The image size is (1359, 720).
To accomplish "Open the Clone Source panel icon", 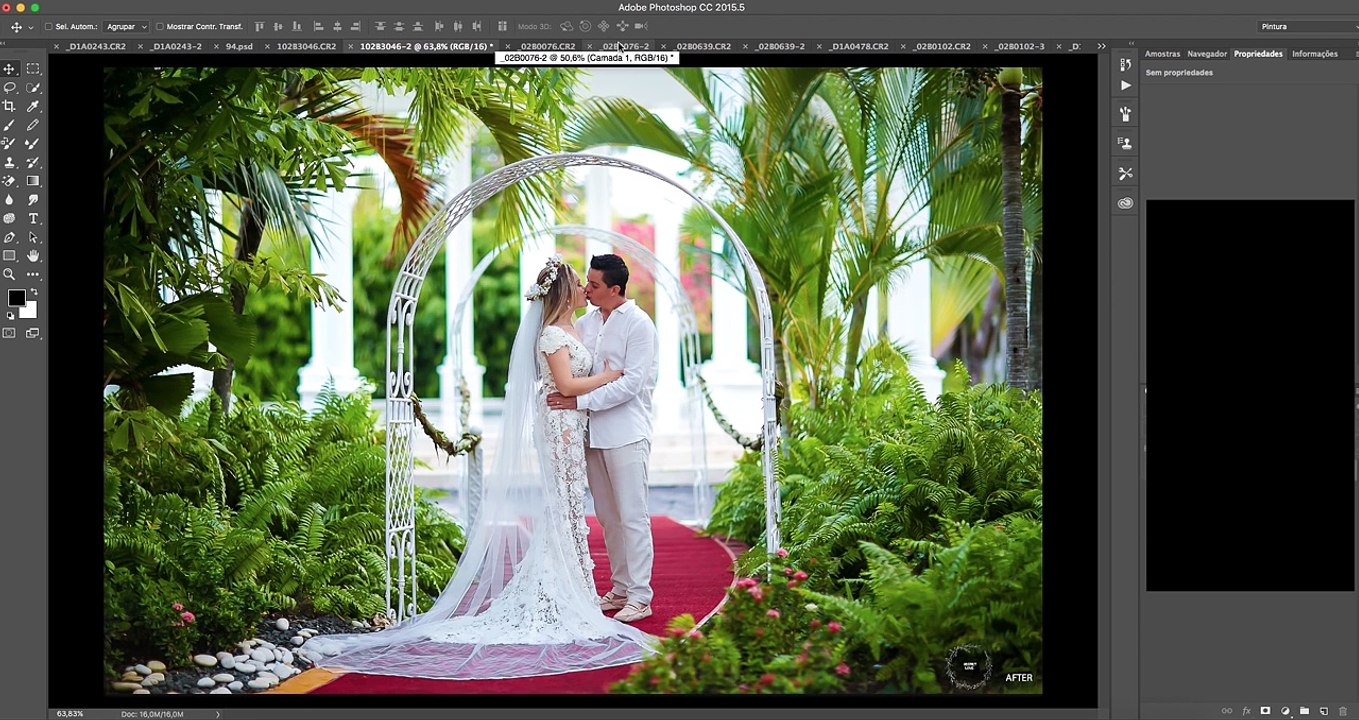I will coord(1125,143).
